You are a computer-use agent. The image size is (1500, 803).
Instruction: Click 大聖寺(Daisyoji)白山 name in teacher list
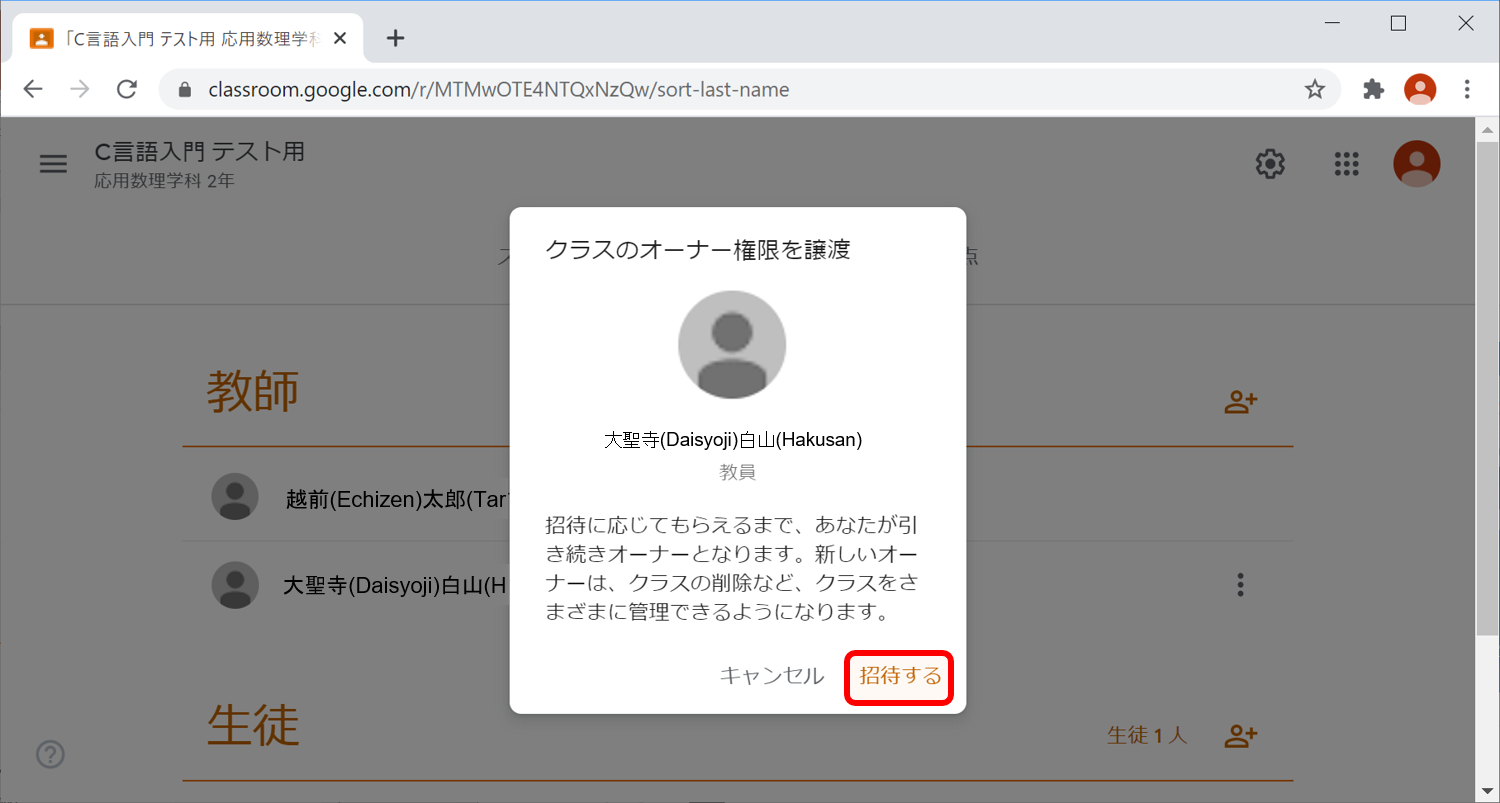396,586
